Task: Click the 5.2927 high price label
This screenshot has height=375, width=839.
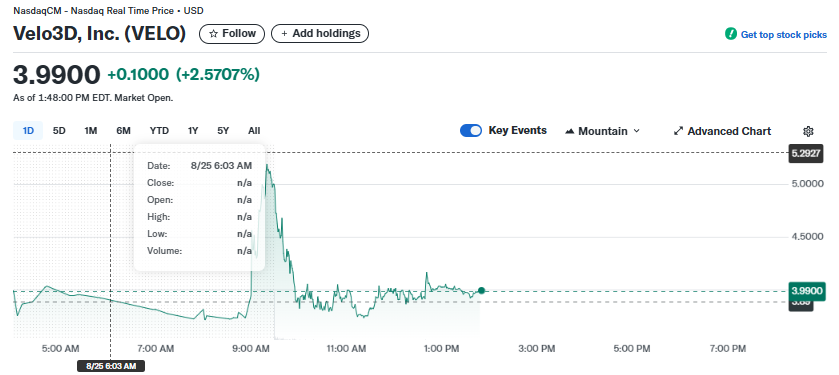Action: click(806, 154)
